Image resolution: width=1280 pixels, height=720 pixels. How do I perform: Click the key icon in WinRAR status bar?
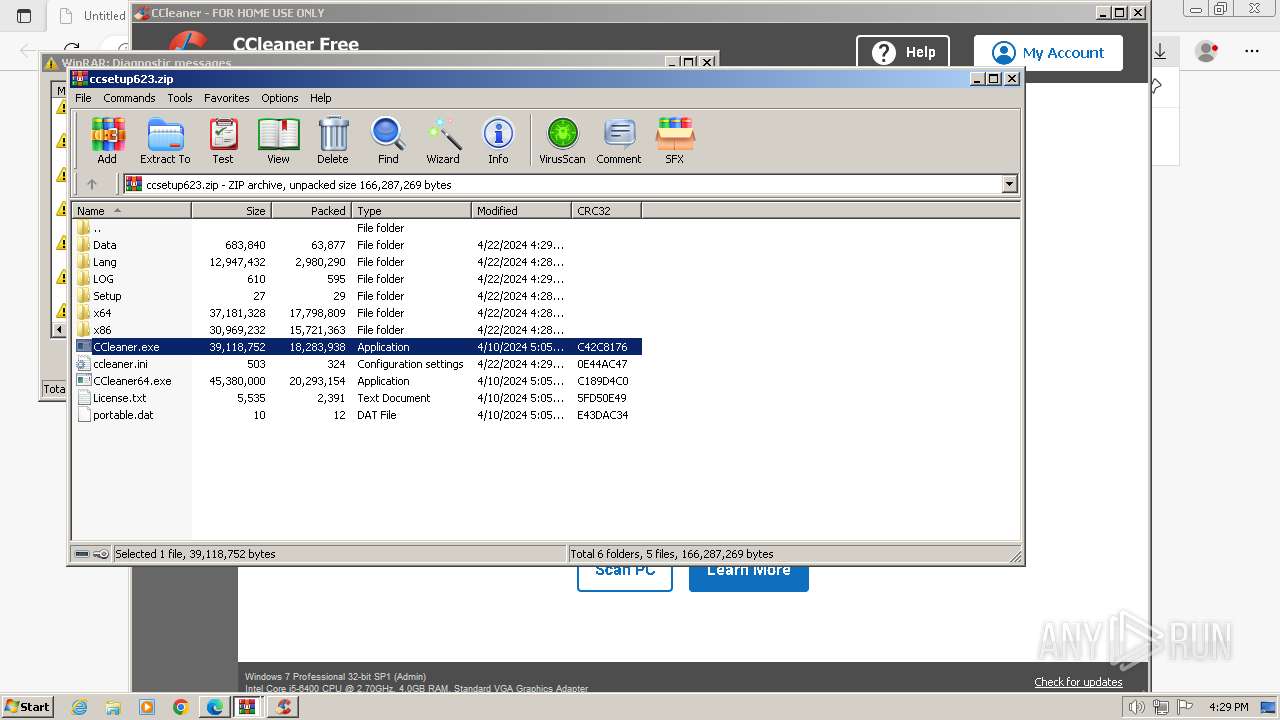point(101,554)
